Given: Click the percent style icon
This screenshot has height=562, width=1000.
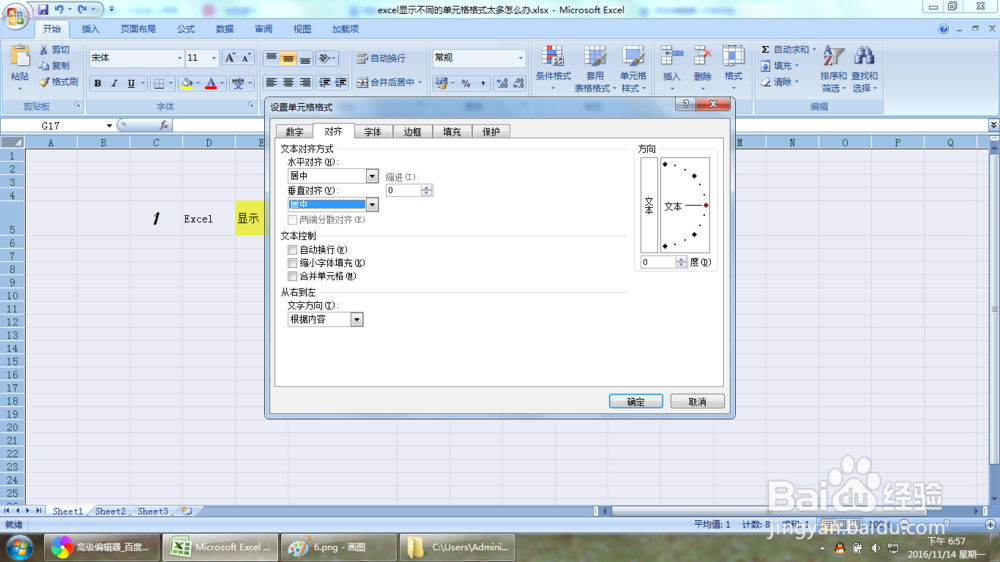Looking at the screenshot, I should [466, 83].
